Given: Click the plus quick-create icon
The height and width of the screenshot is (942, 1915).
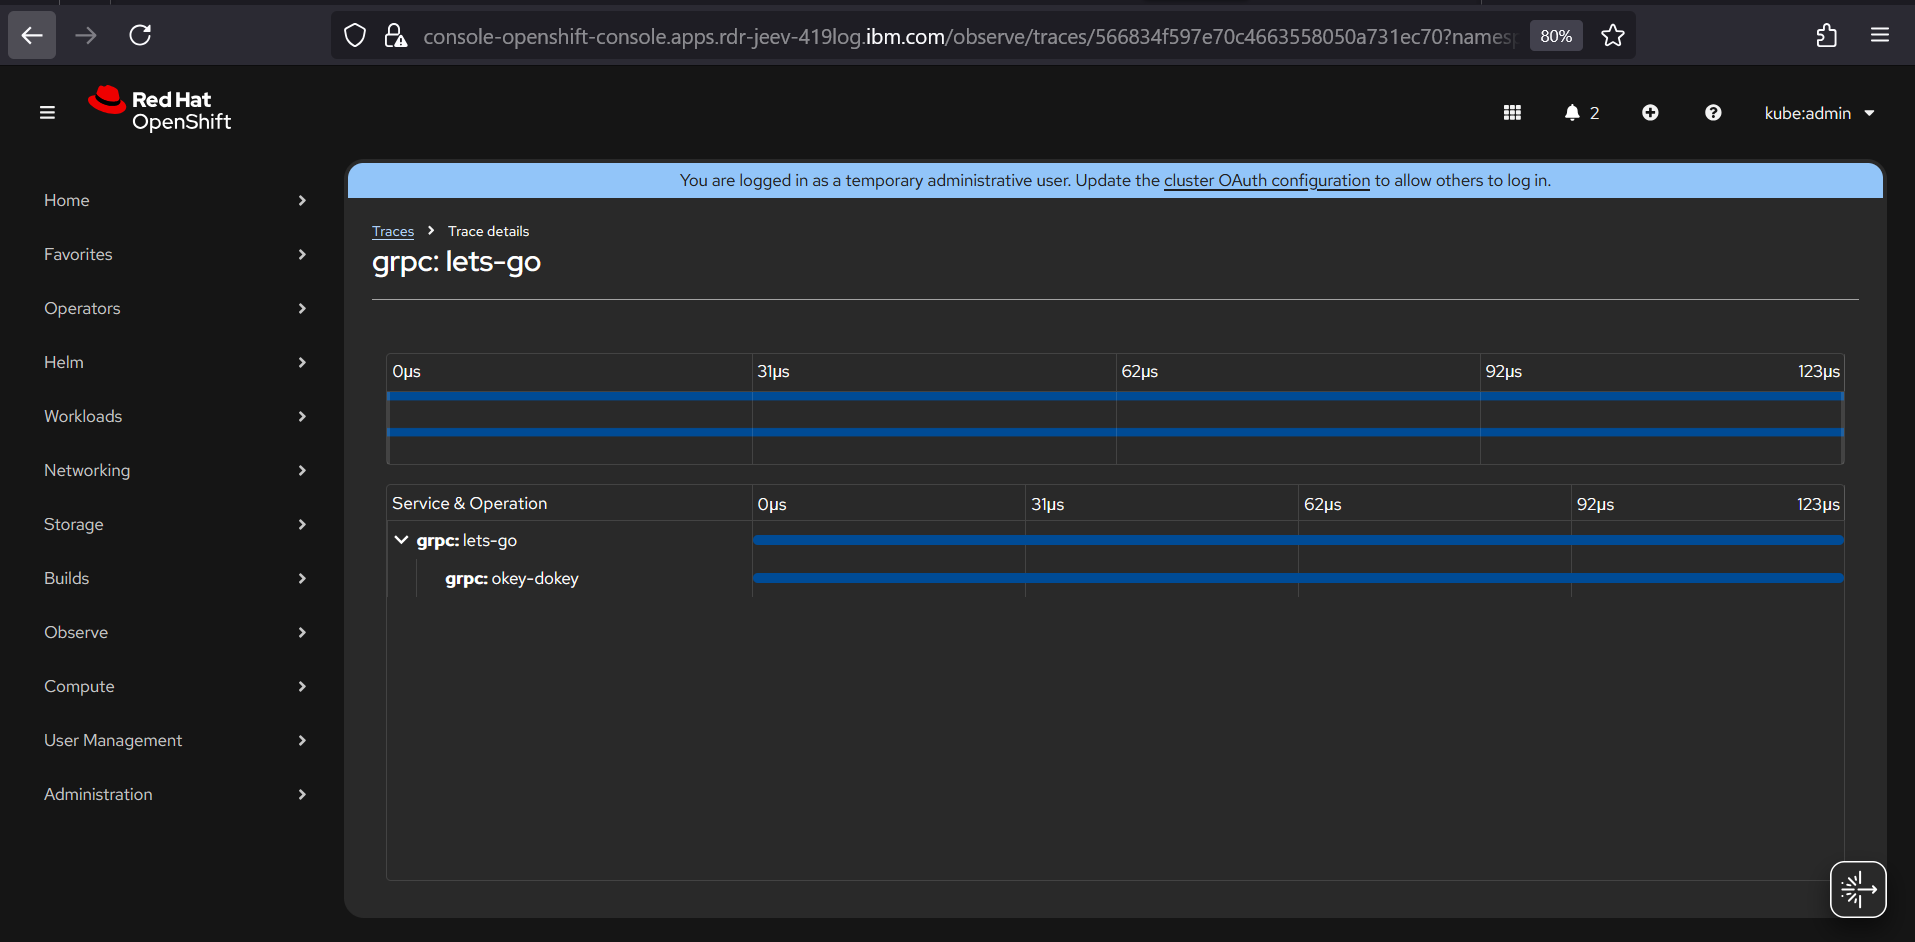Looking at the screenshot, I should point(1650,113).
